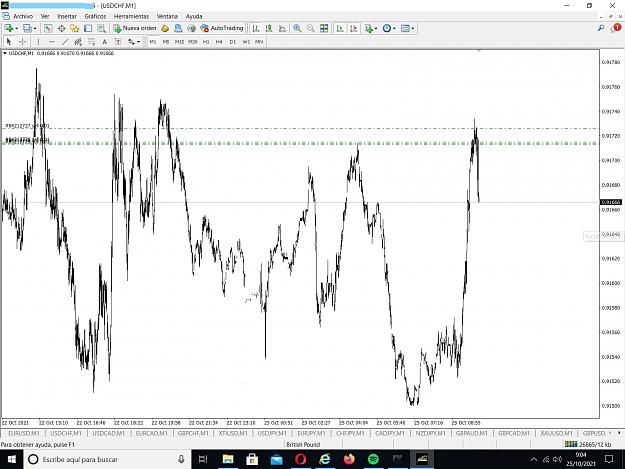Open the Data Window crosshair-target icon
This screenshot has width=625, height=469.
coord(61,28)
